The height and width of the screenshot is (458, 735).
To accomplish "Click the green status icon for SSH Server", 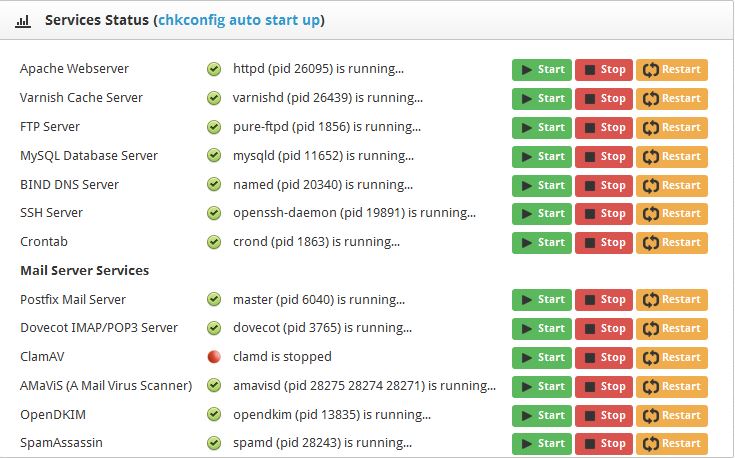I will point(214,213).
